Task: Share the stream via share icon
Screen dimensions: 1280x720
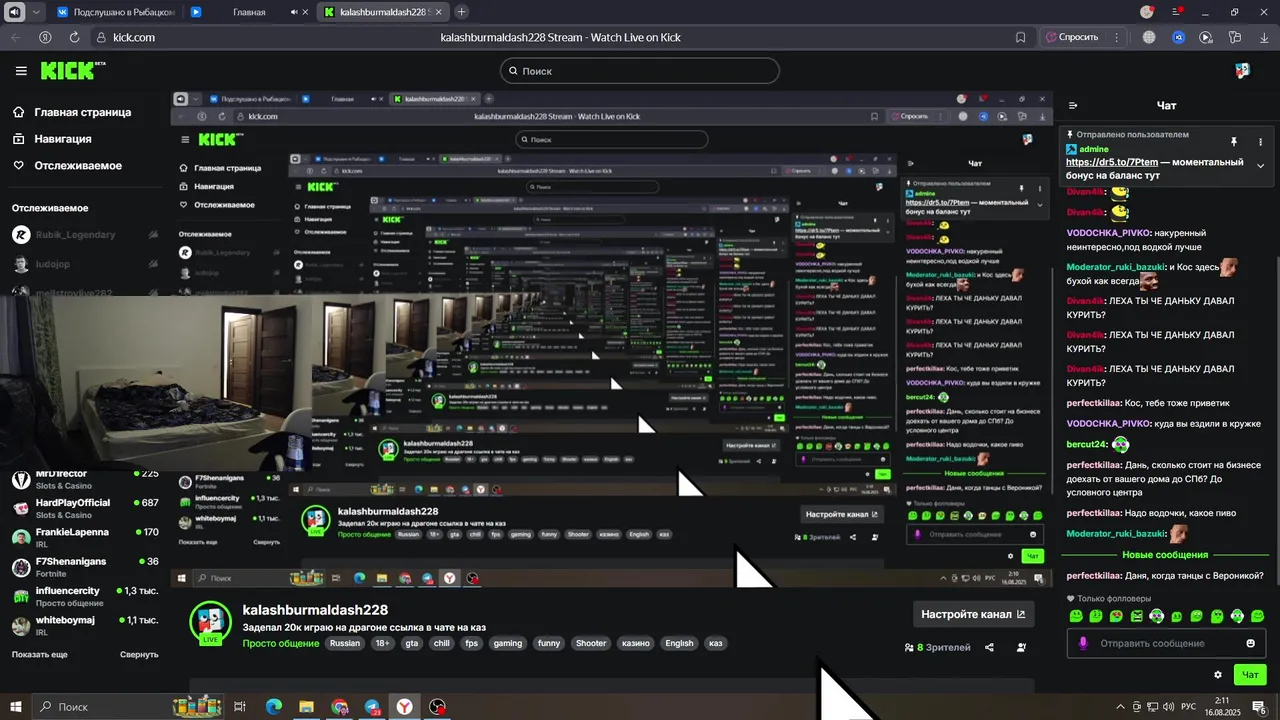Action: [989, 647]
